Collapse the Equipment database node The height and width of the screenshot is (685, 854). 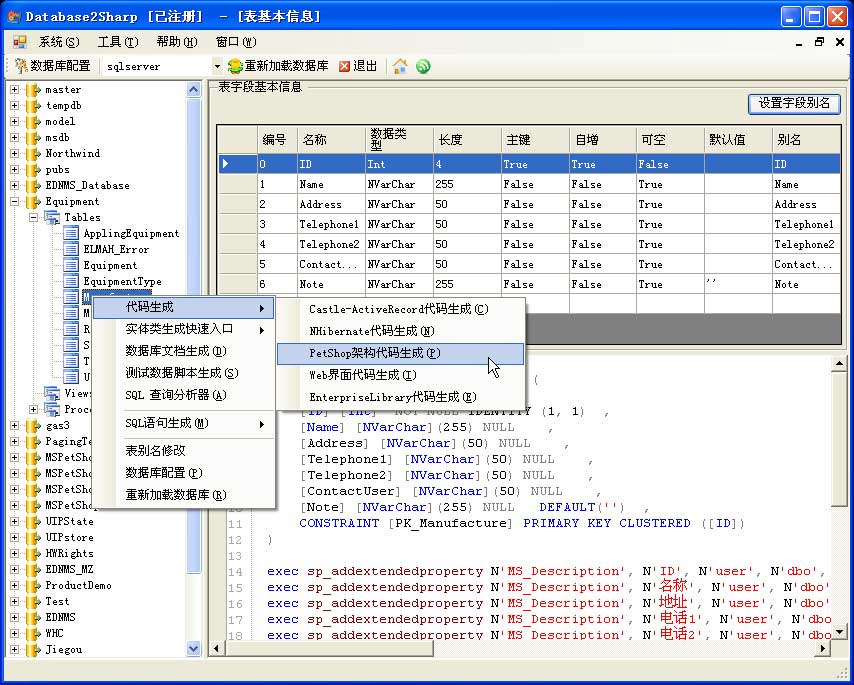coord(15,201)
